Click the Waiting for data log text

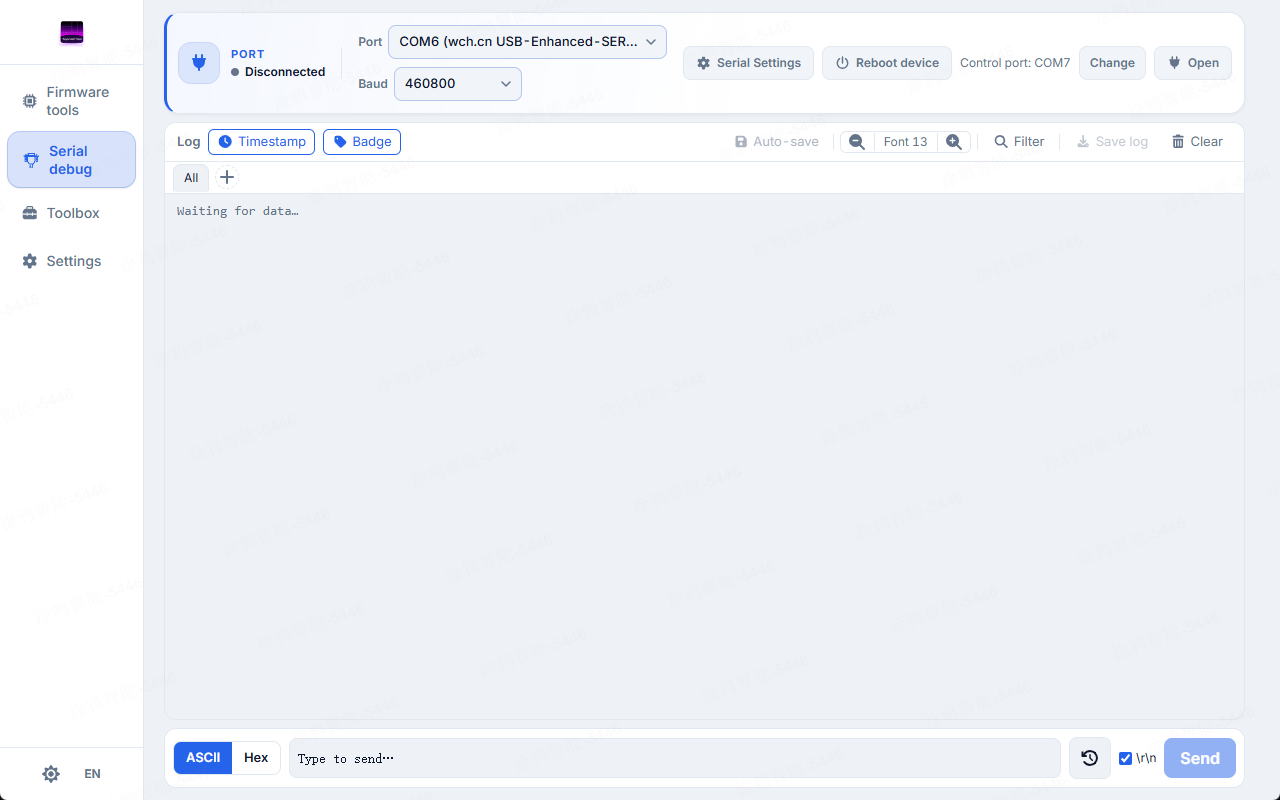(238, 211)
